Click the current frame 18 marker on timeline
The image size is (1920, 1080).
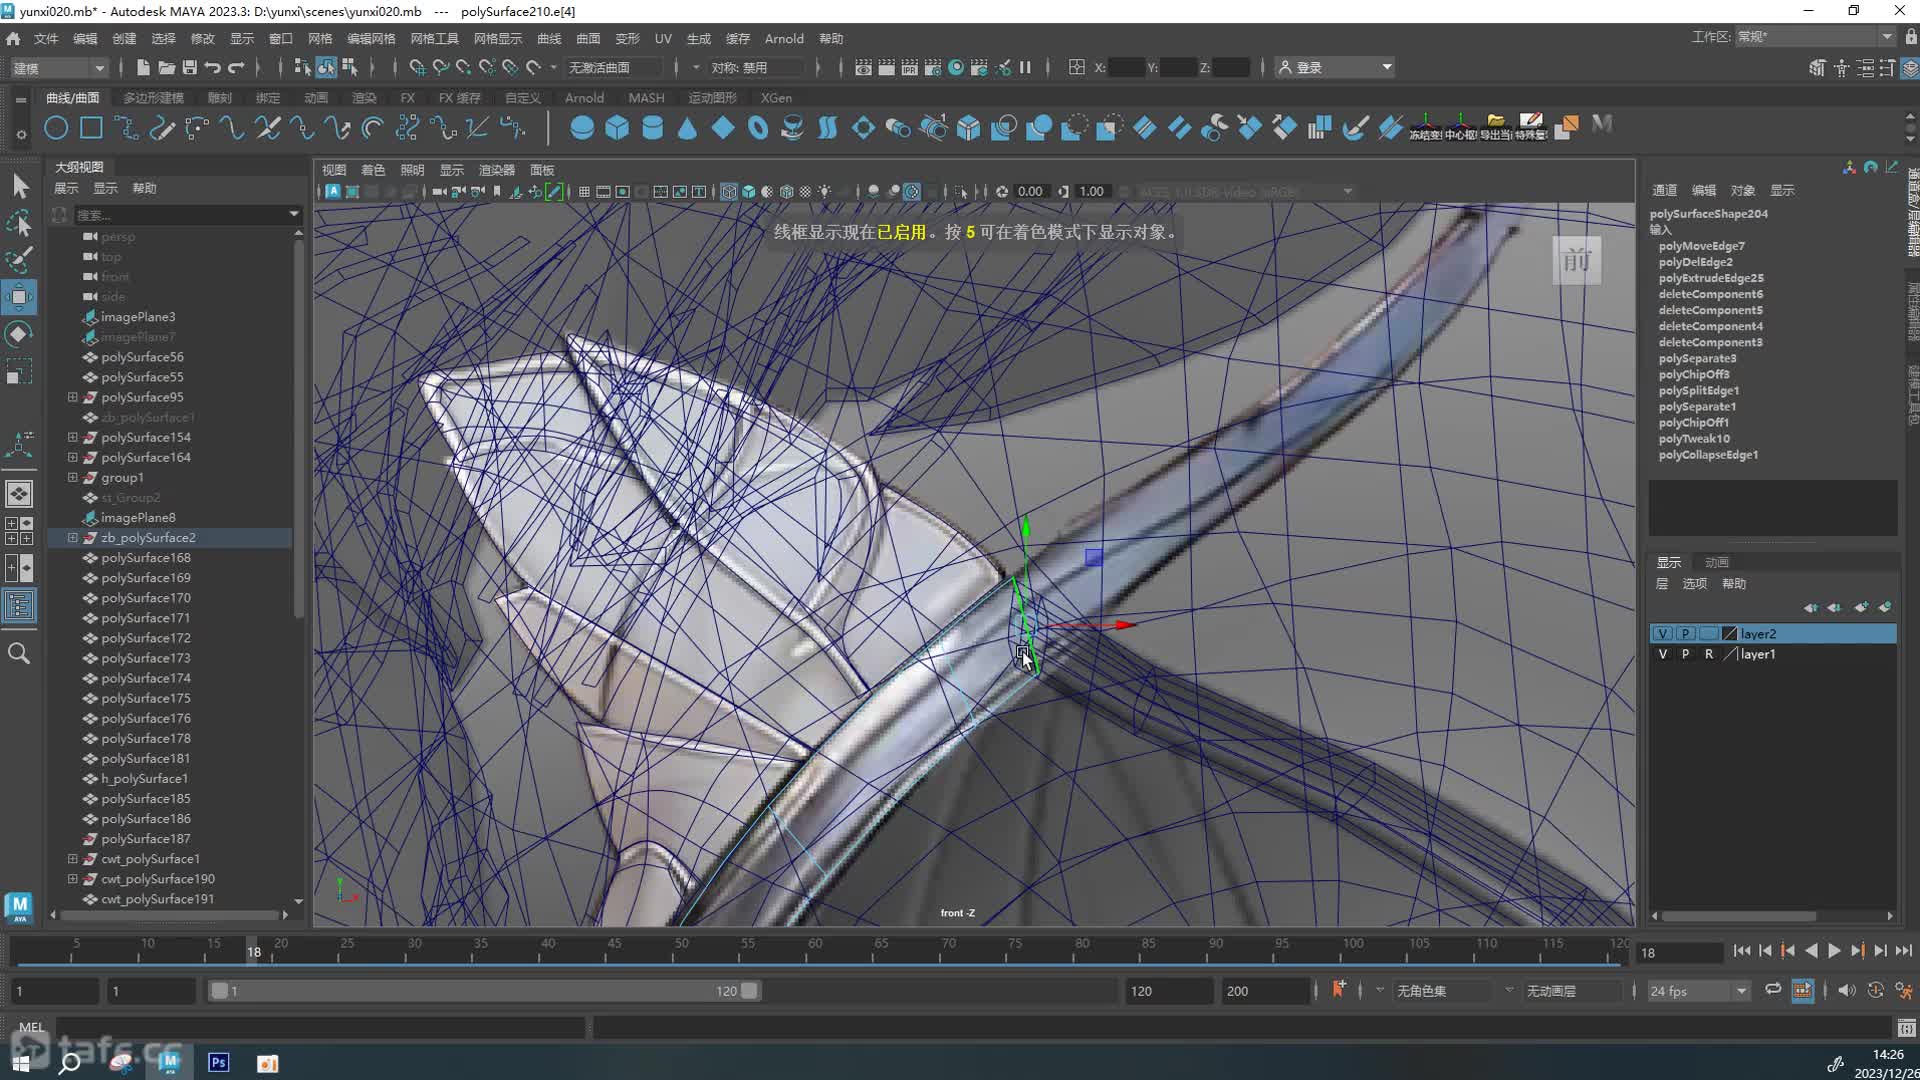pos(254,952)
